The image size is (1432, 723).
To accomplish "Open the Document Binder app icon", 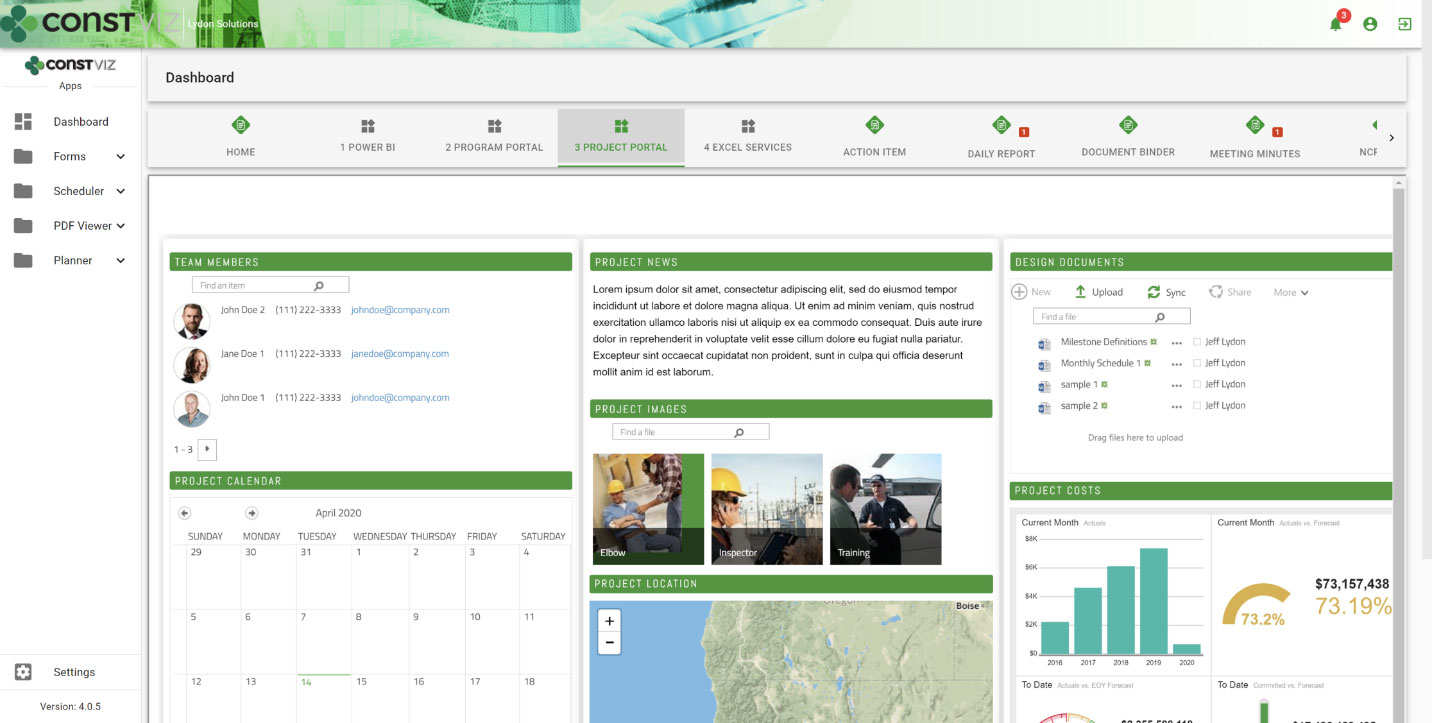I will (x=1128, y=126).
